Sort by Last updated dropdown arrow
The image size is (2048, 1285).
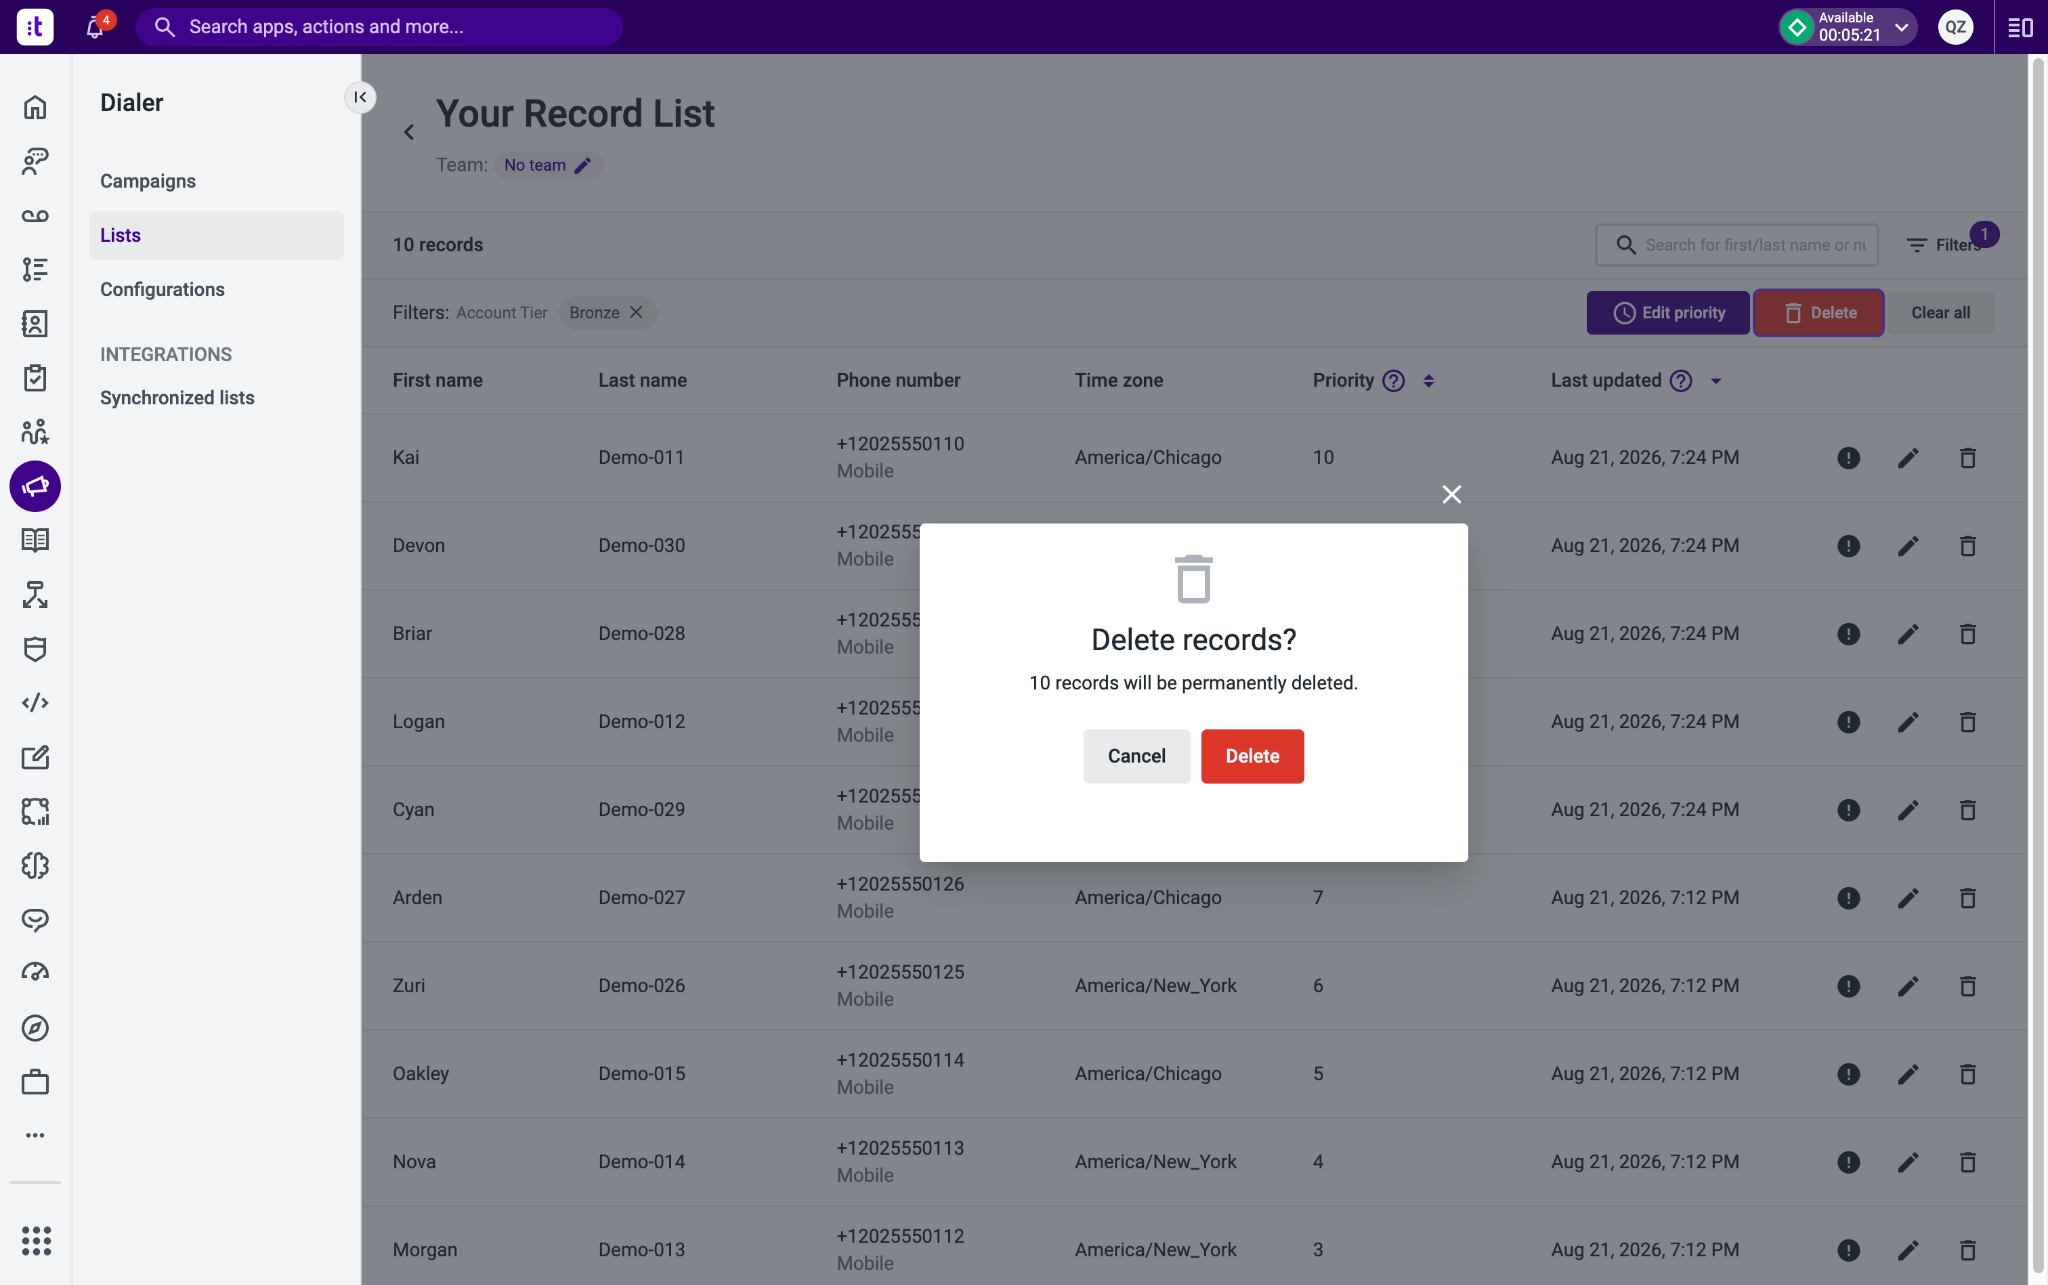(x=1716, y=381)
